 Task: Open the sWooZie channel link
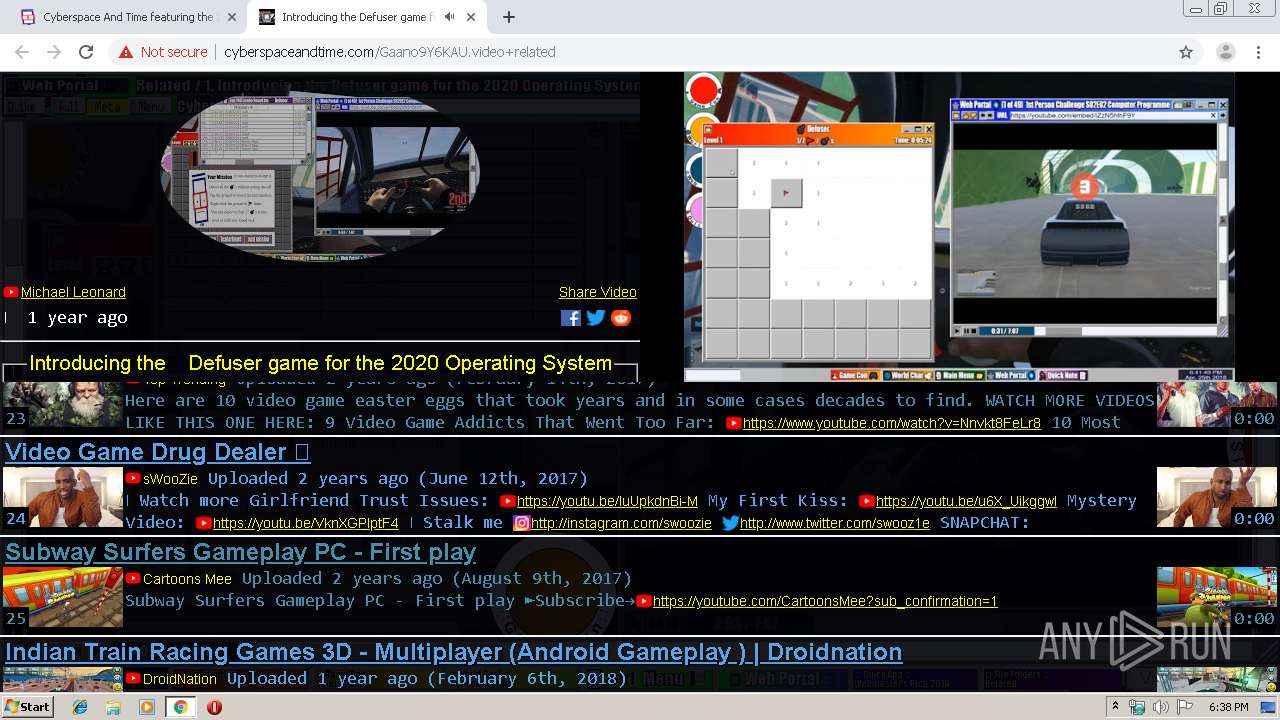(170, 479)
